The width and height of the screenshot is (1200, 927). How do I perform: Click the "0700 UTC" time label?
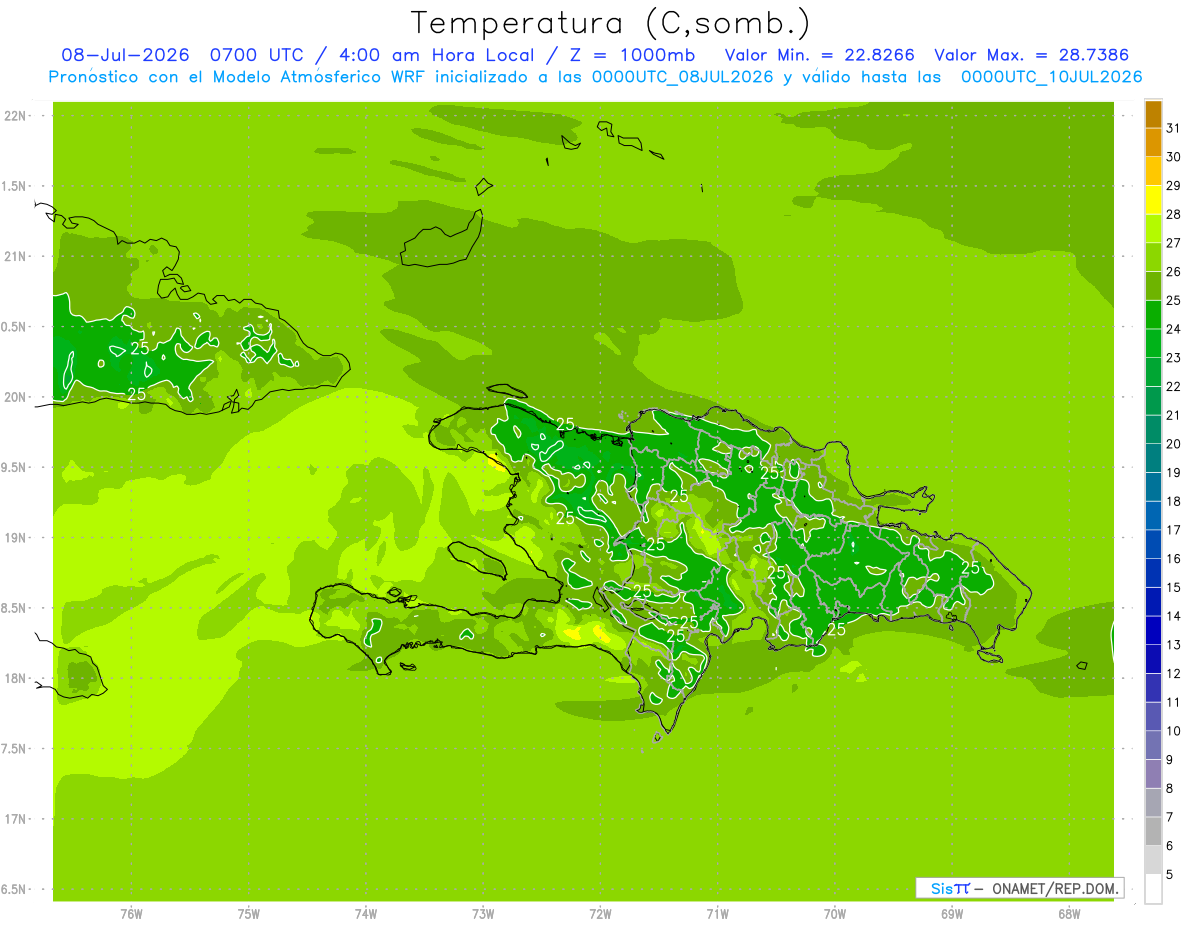point(257,55)
